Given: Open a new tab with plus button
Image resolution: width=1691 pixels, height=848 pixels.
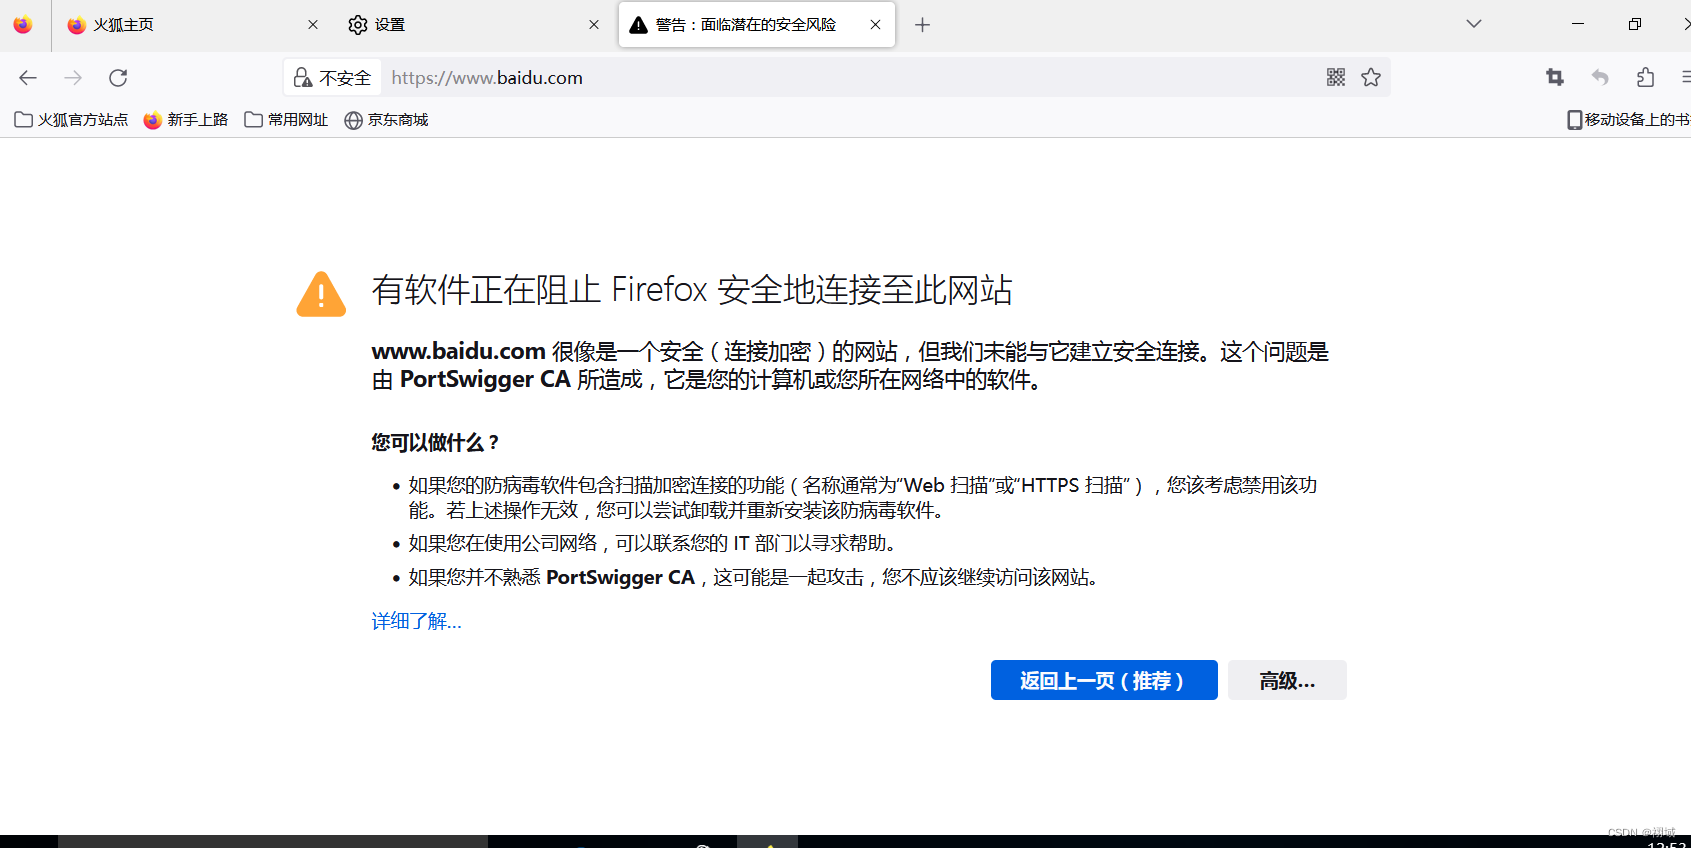Looking at the screenshot, I should (x=922, y=25).
